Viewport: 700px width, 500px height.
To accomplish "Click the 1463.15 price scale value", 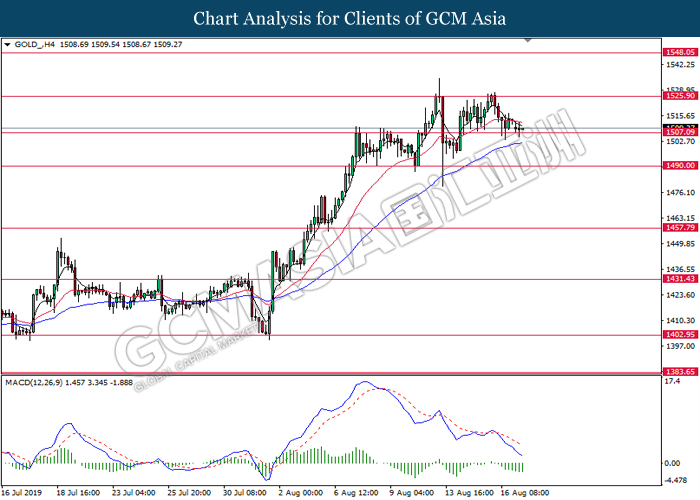I will pos(680,218).
